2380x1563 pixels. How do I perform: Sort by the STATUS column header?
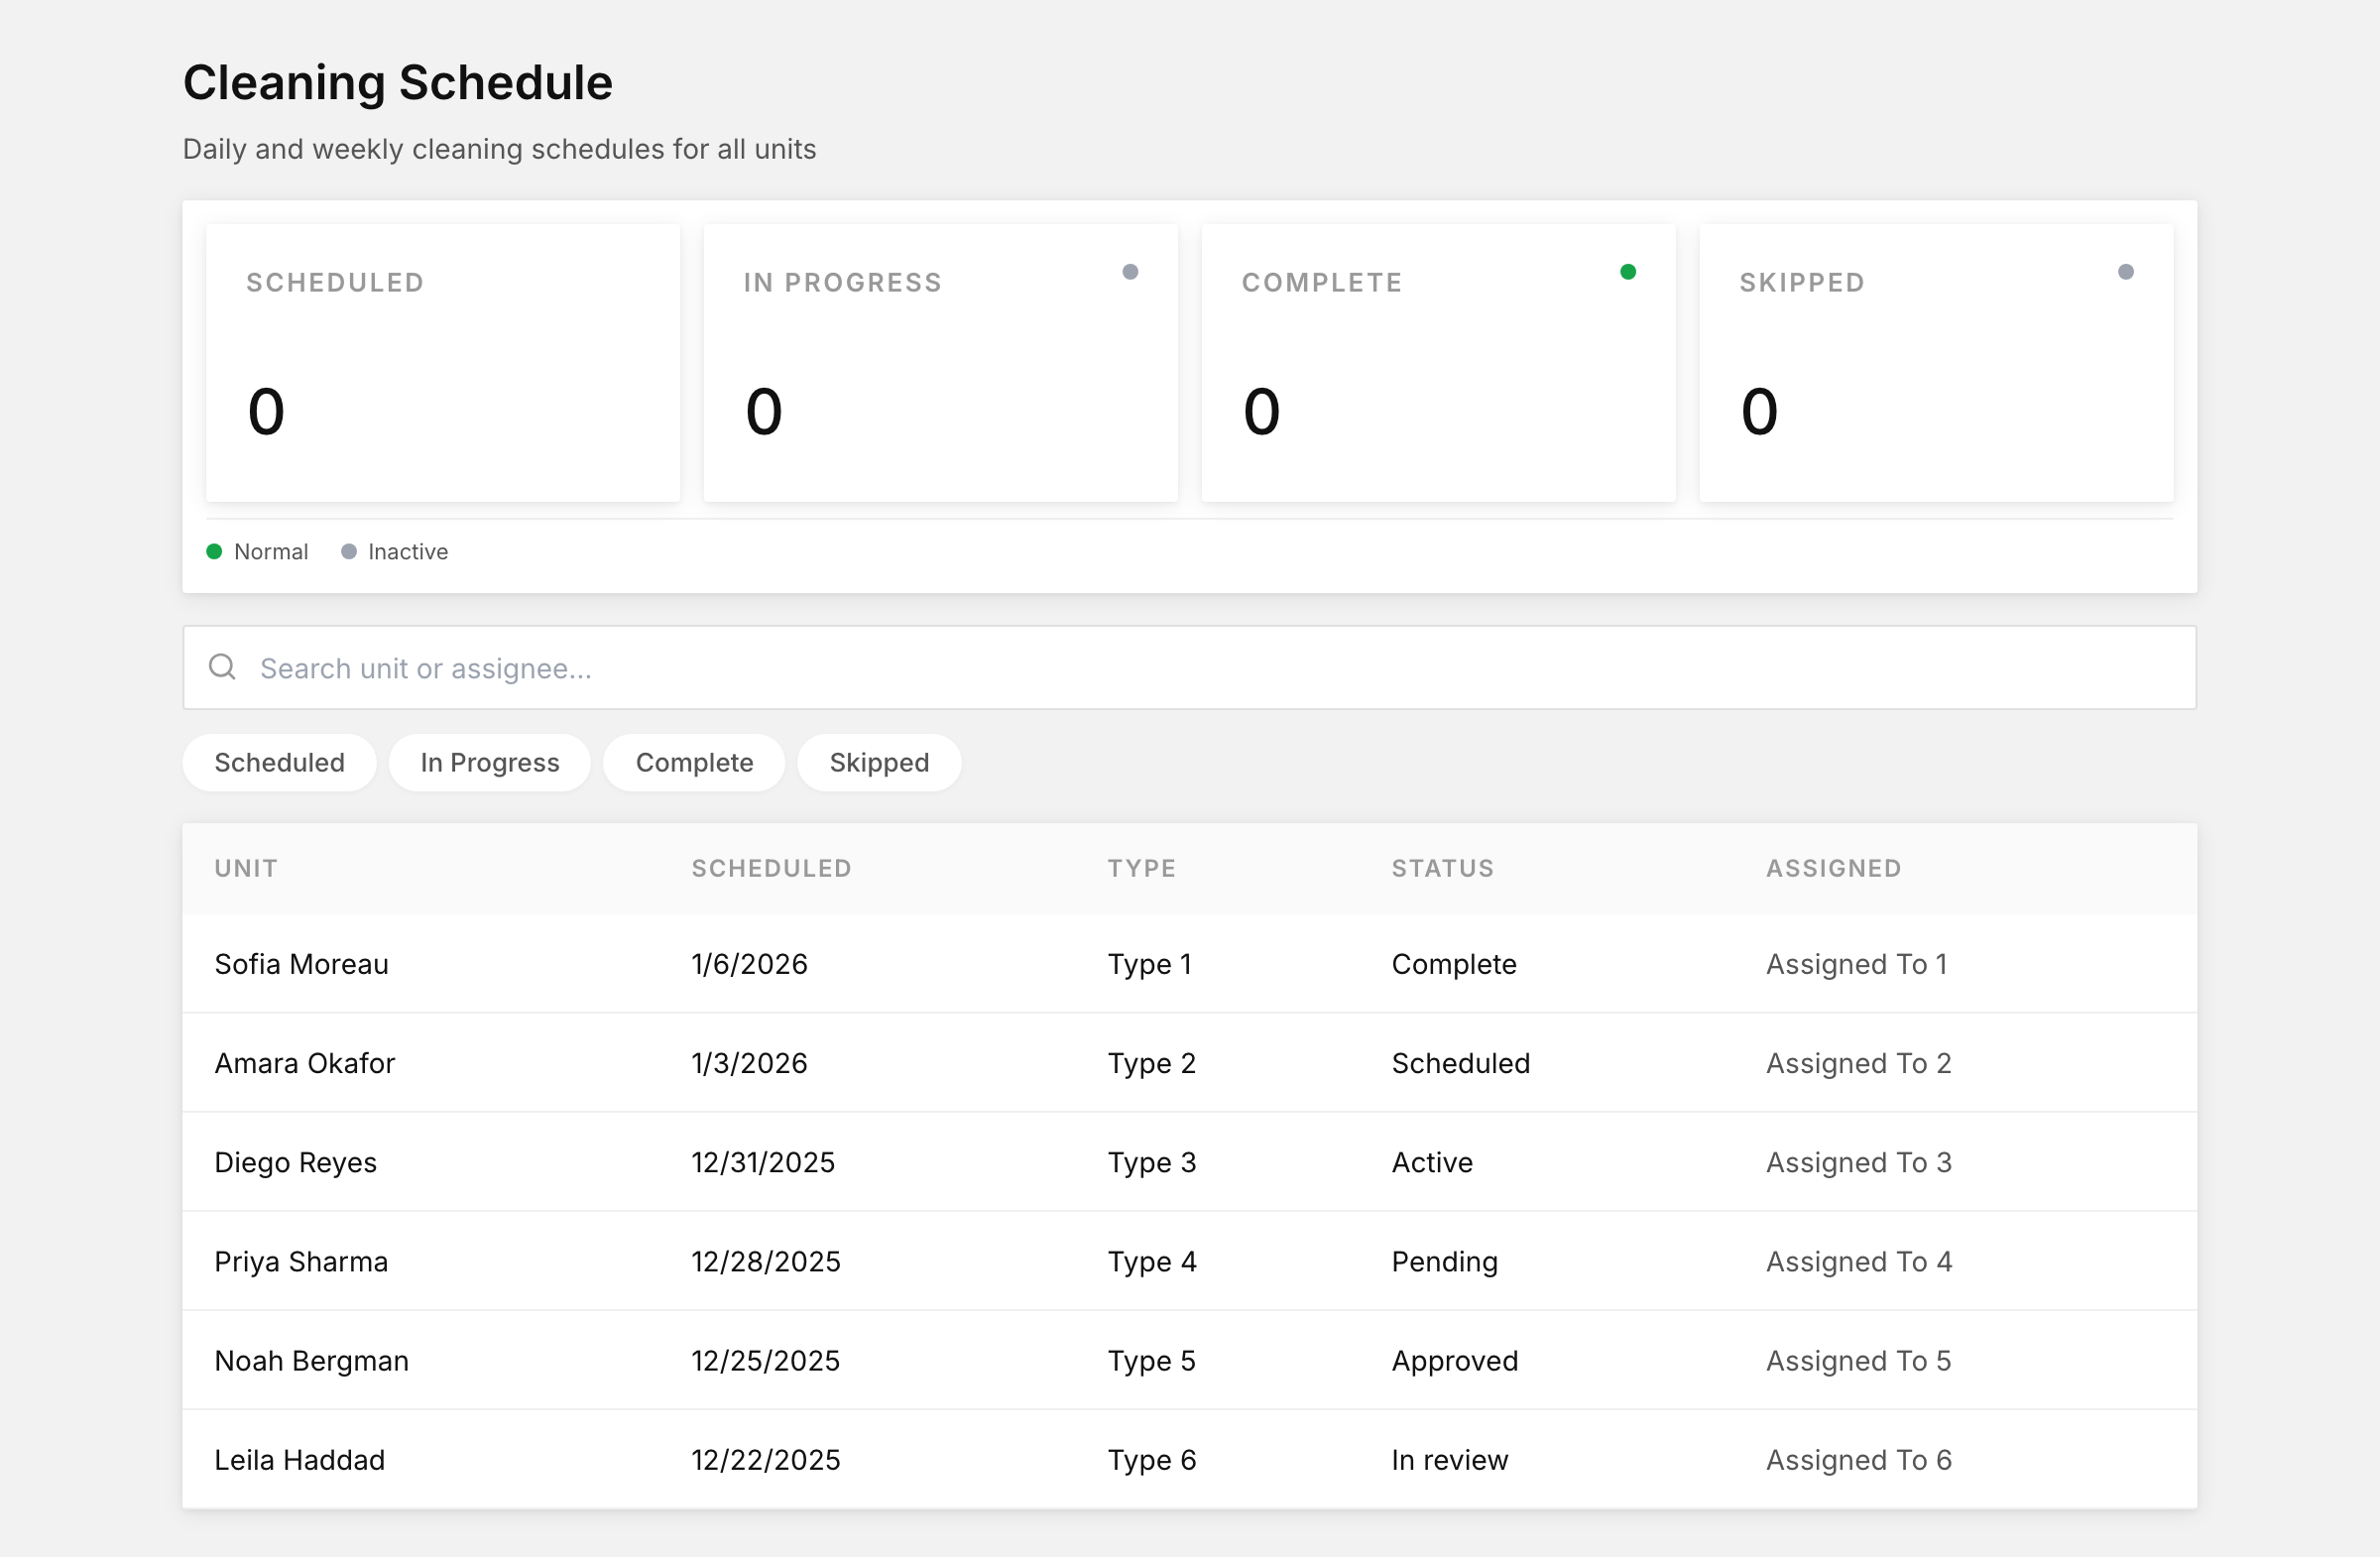click(1443, 871)
